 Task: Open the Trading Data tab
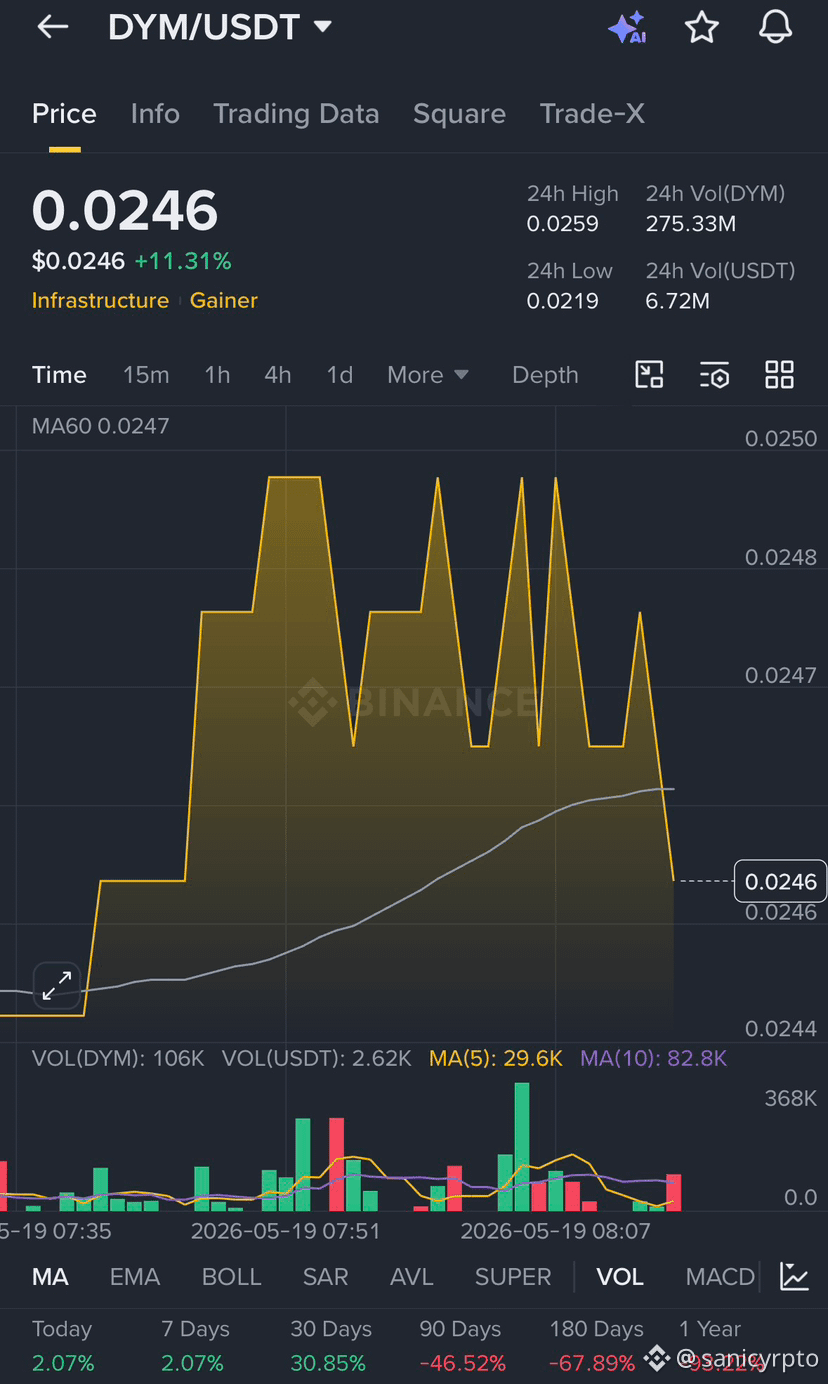(296, 114)
